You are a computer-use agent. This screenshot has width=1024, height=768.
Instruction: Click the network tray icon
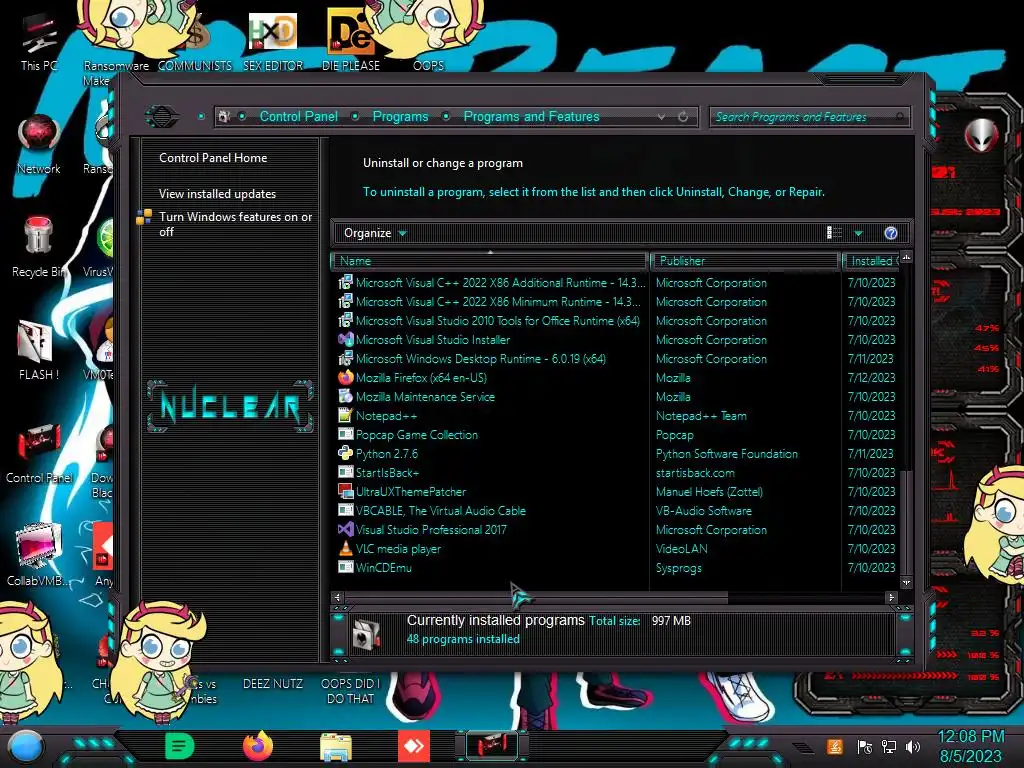point(889,746)
